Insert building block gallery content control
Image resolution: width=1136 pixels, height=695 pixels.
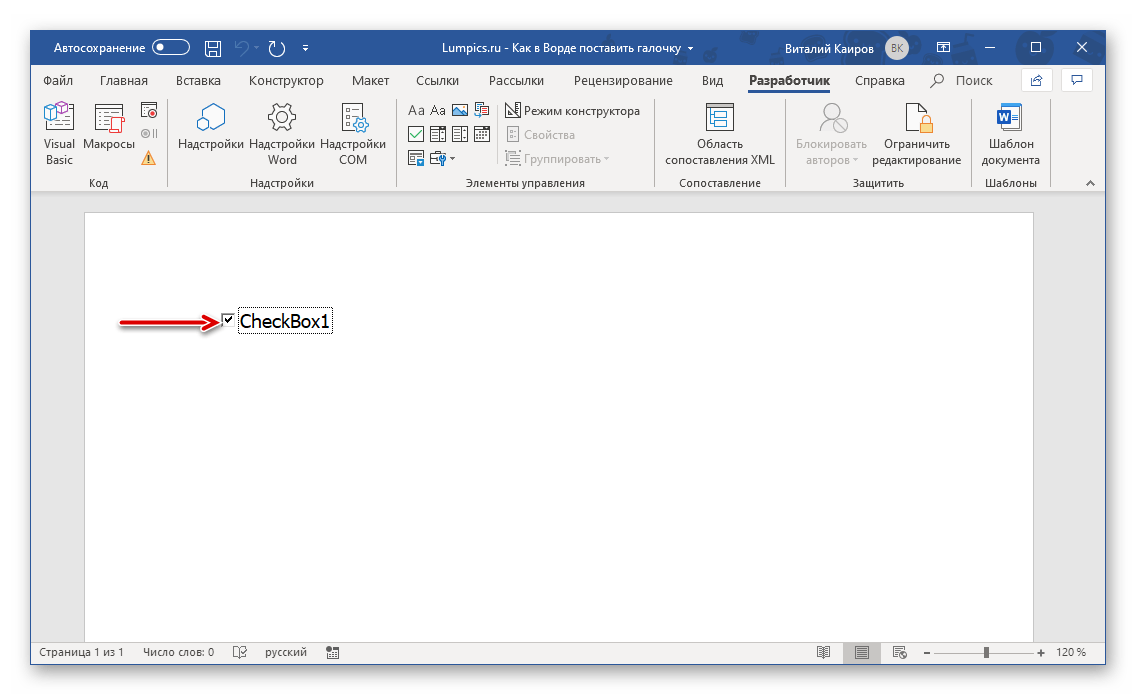482,110
